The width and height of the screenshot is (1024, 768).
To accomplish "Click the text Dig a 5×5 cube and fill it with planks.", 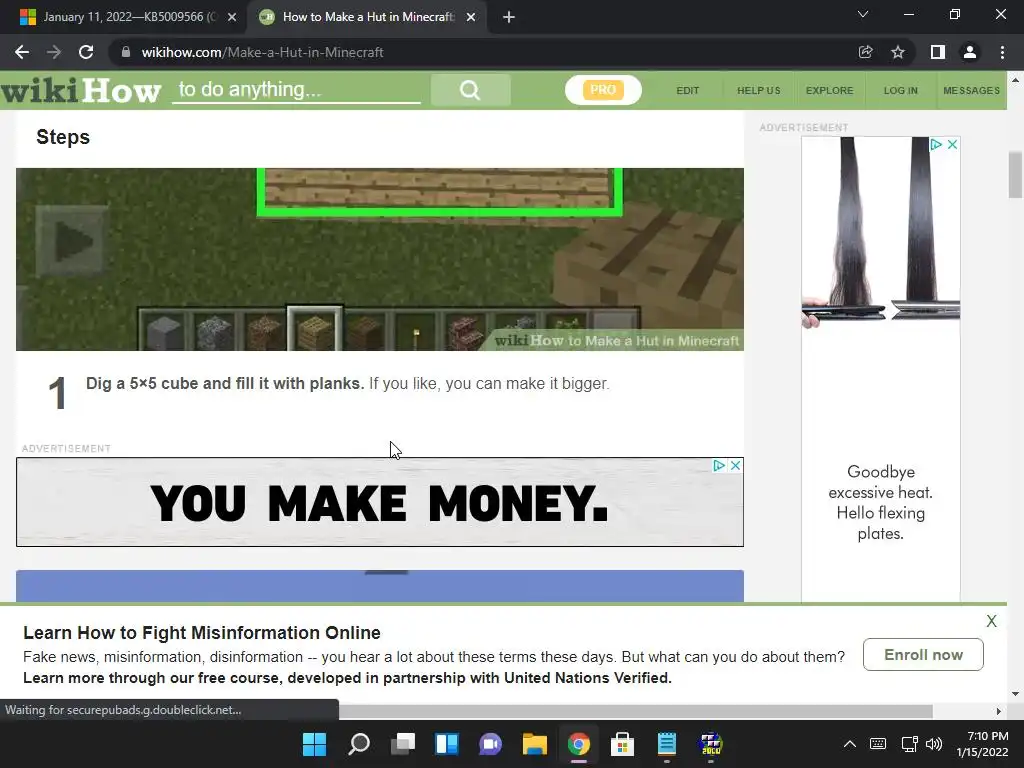I will (x=225, y=383).
